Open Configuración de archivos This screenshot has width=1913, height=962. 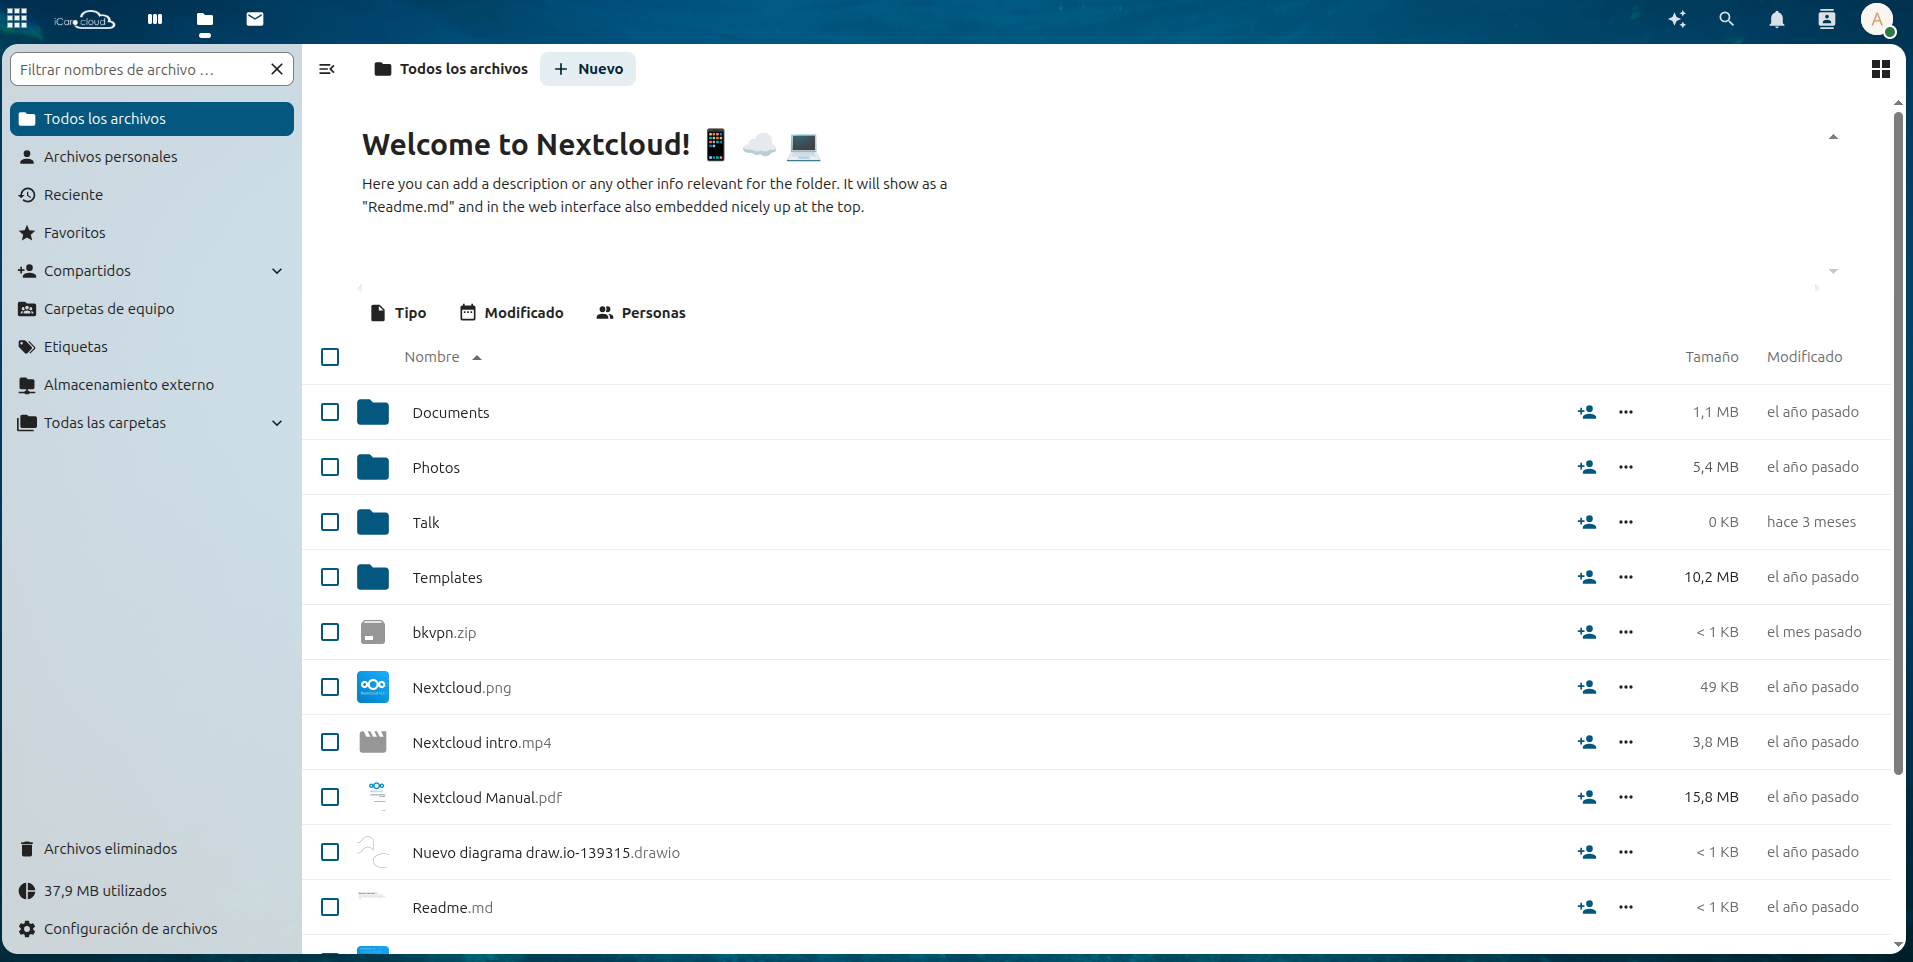[130, 928]
